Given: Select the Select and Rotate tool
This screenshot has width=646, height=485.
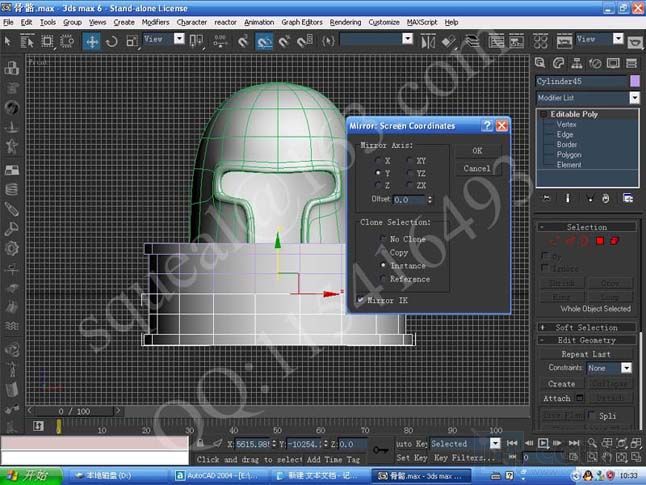Looking at the screenshot, I should tap(112, 42).
